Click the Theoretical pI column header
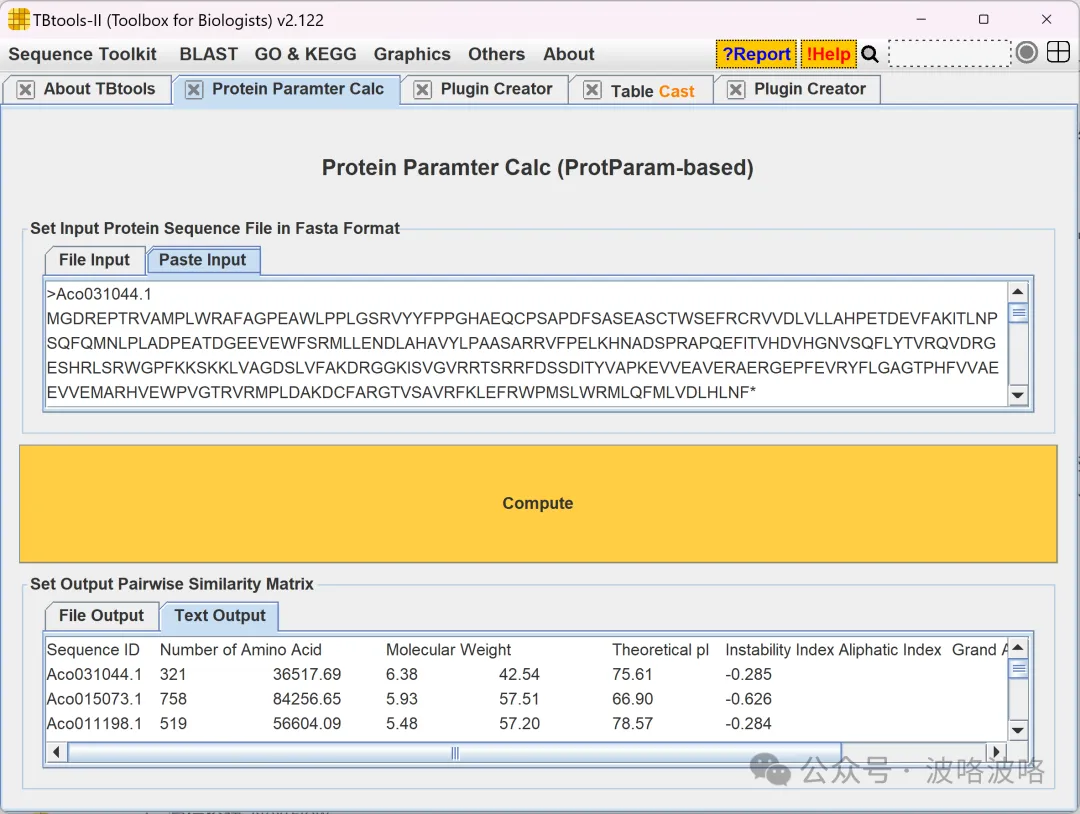 tap(661, 650)
